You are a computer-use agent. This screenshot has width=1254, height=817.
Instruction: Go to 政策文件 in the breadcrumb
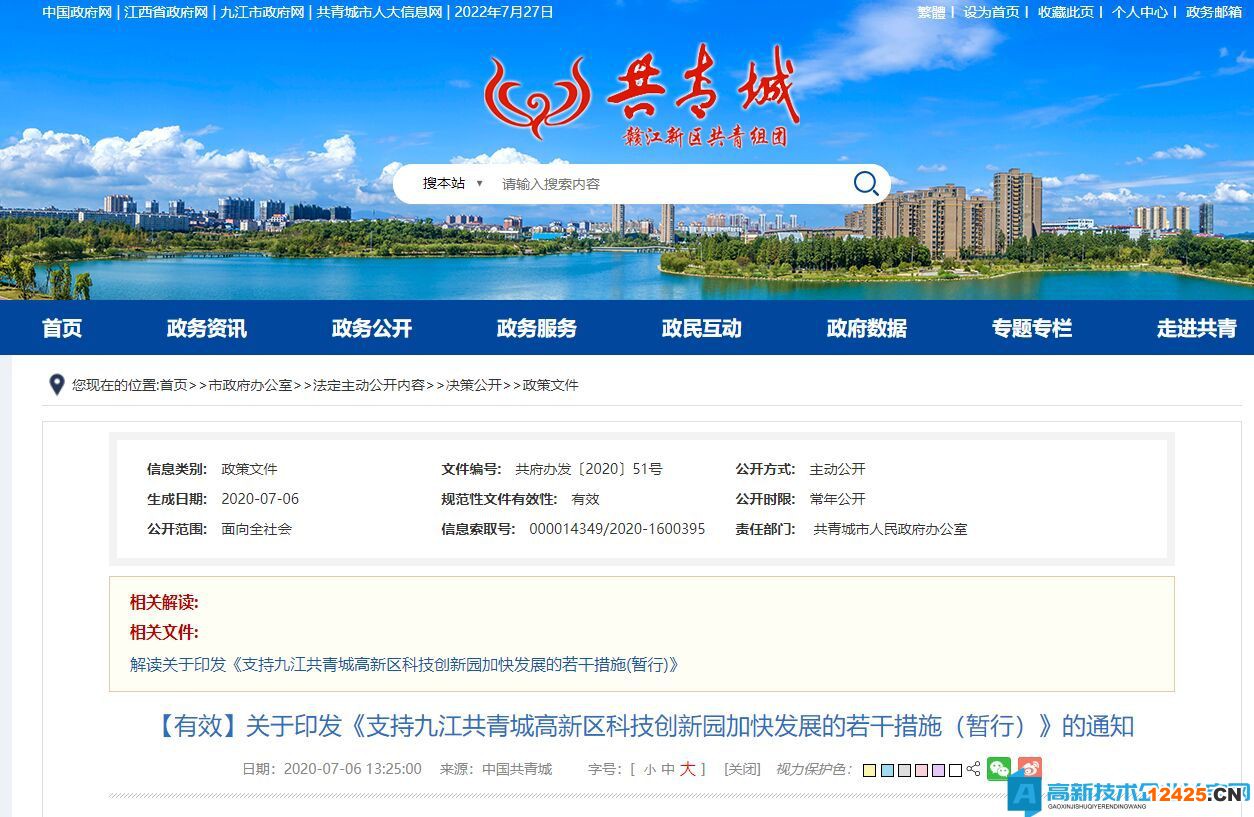(x=551, y=385)
